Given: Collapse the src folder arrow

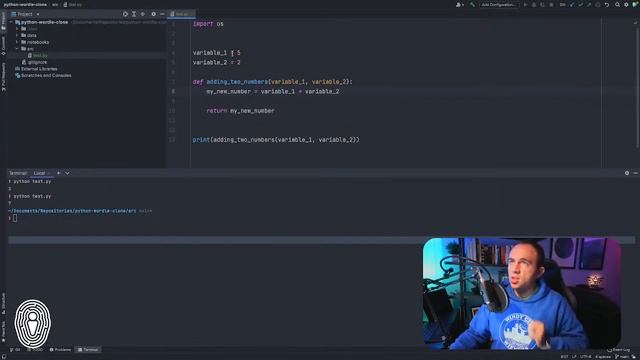Looking at the screenshot, I should [17, 49].
